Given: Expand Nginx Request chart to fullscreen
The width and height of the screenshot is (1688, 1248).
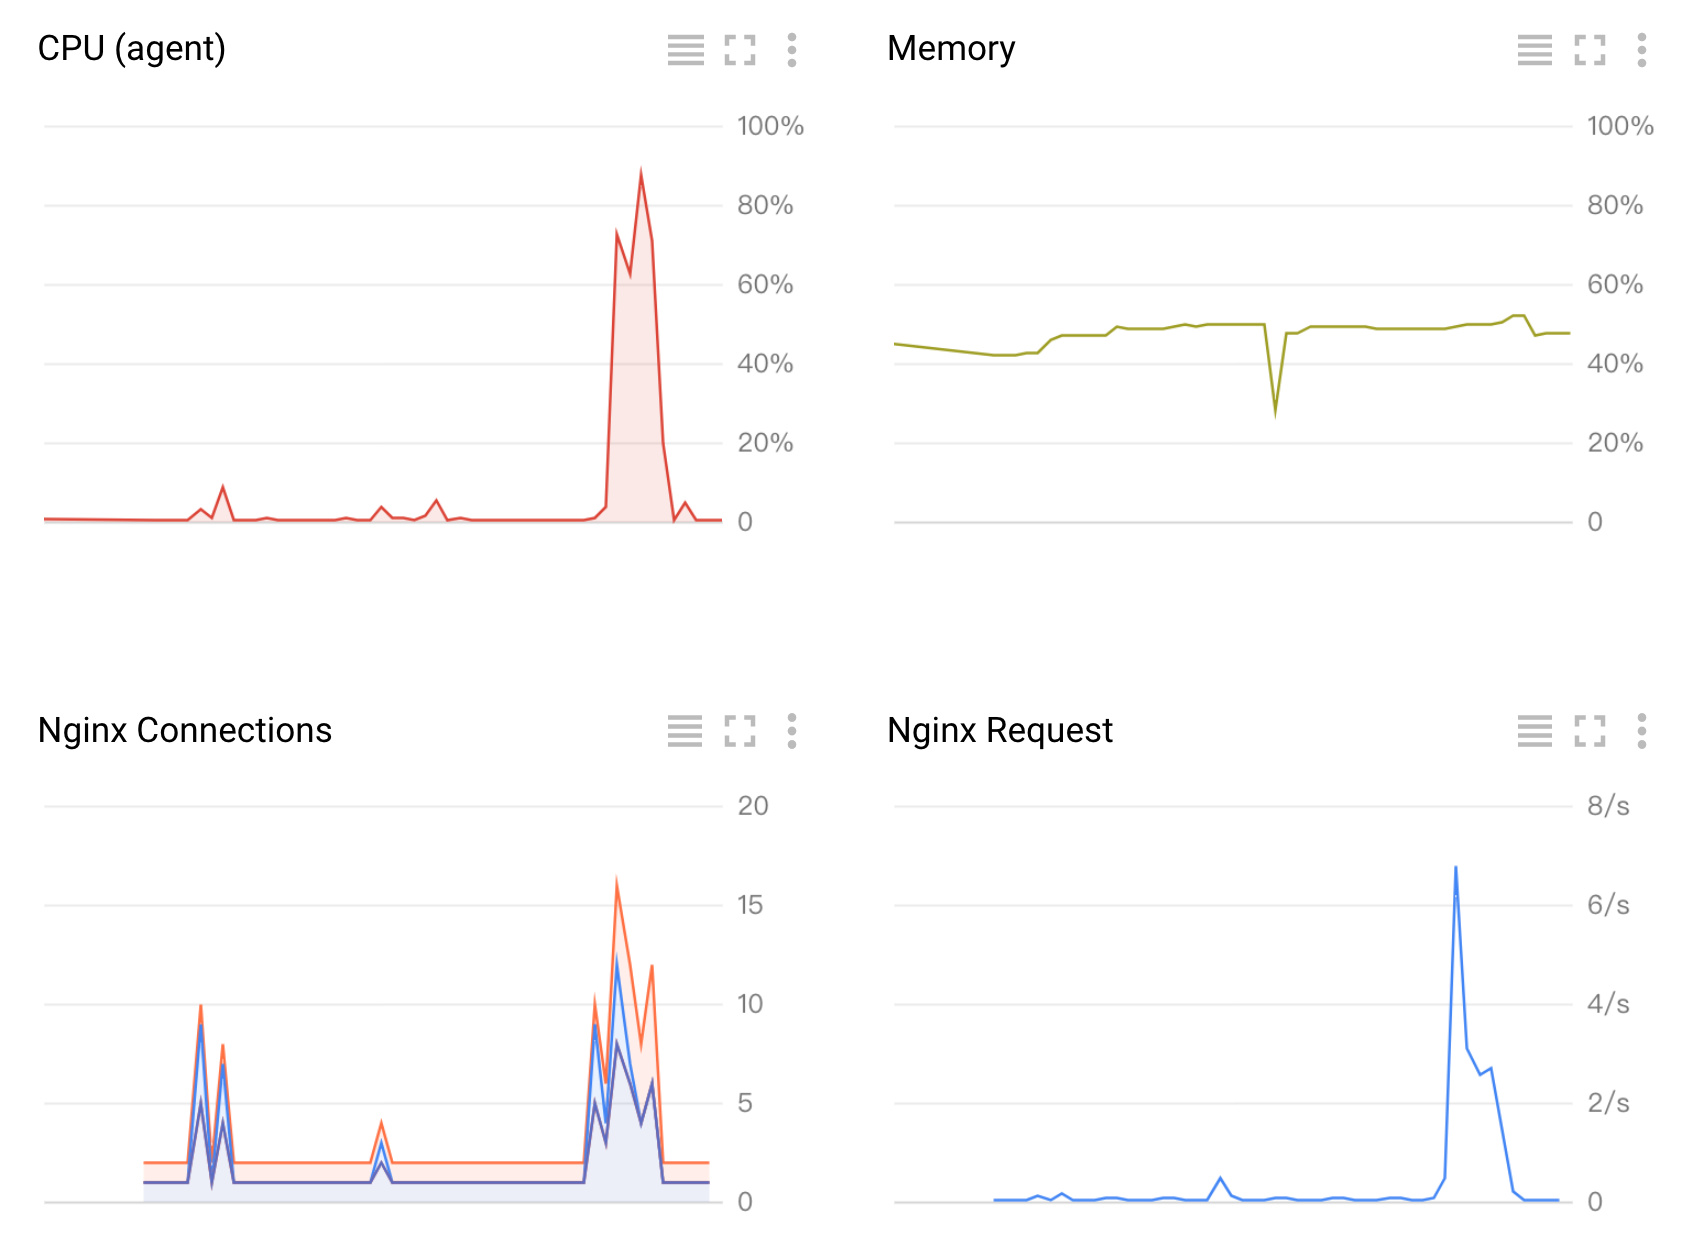Looking at the screenshot, I should (1590, 731).
